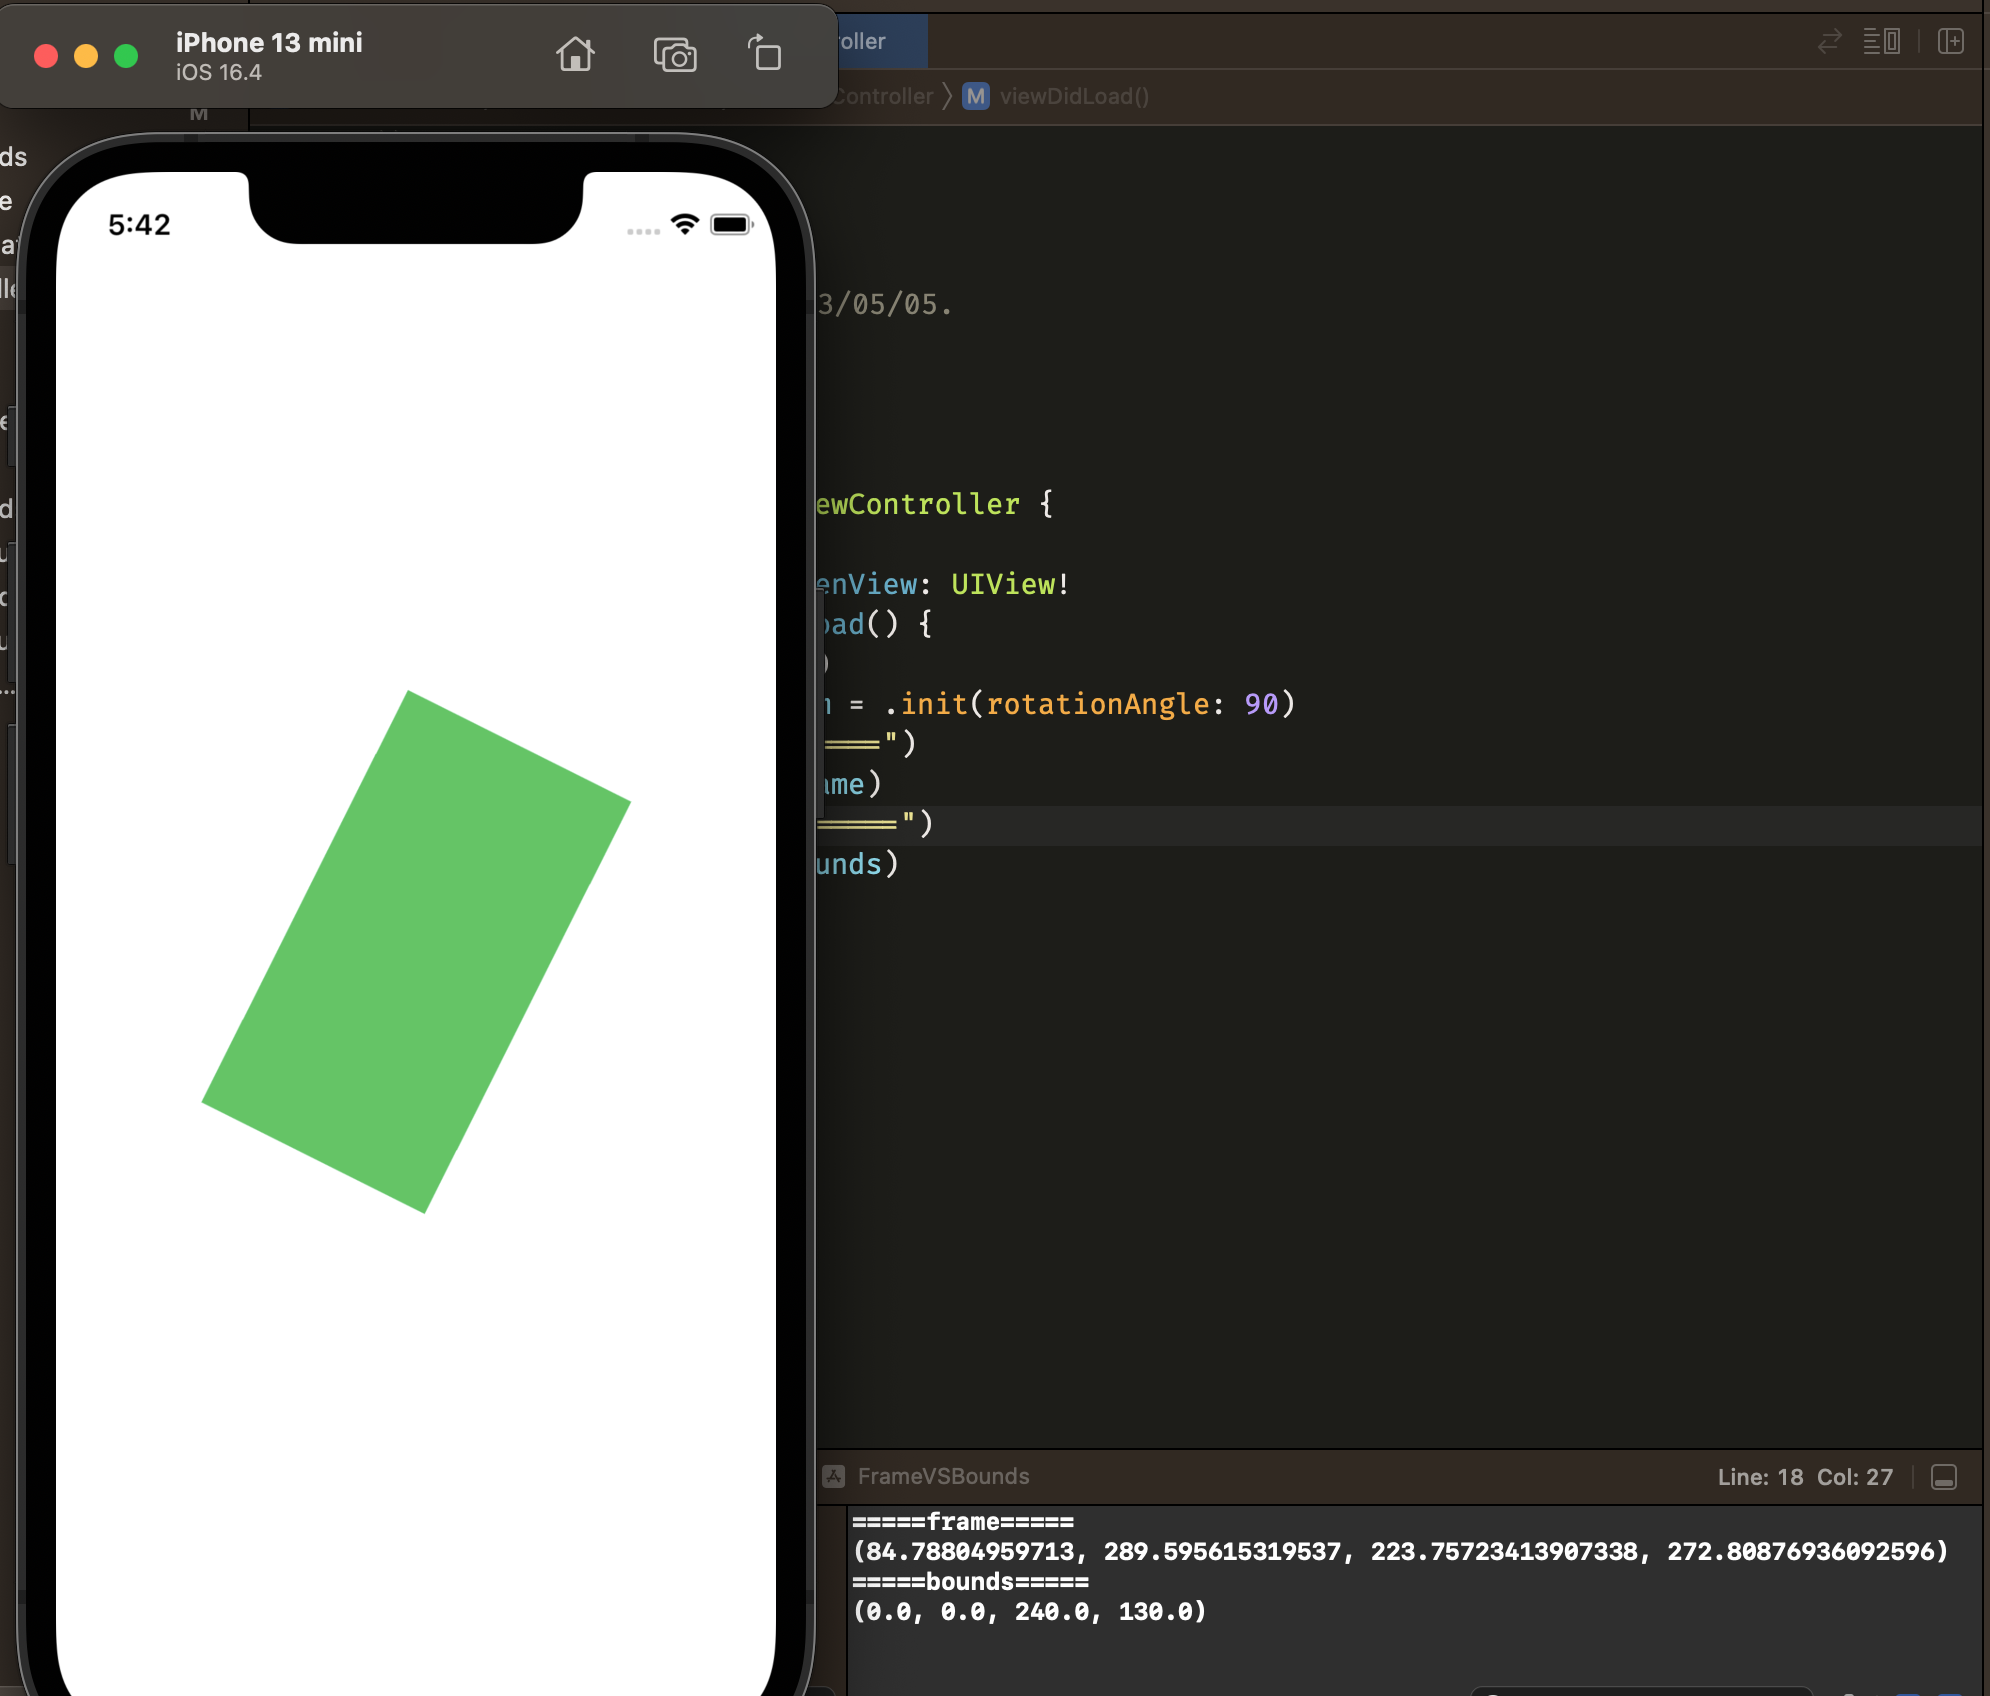Click the Controller jump bar segment

click(x=883, y=96)
